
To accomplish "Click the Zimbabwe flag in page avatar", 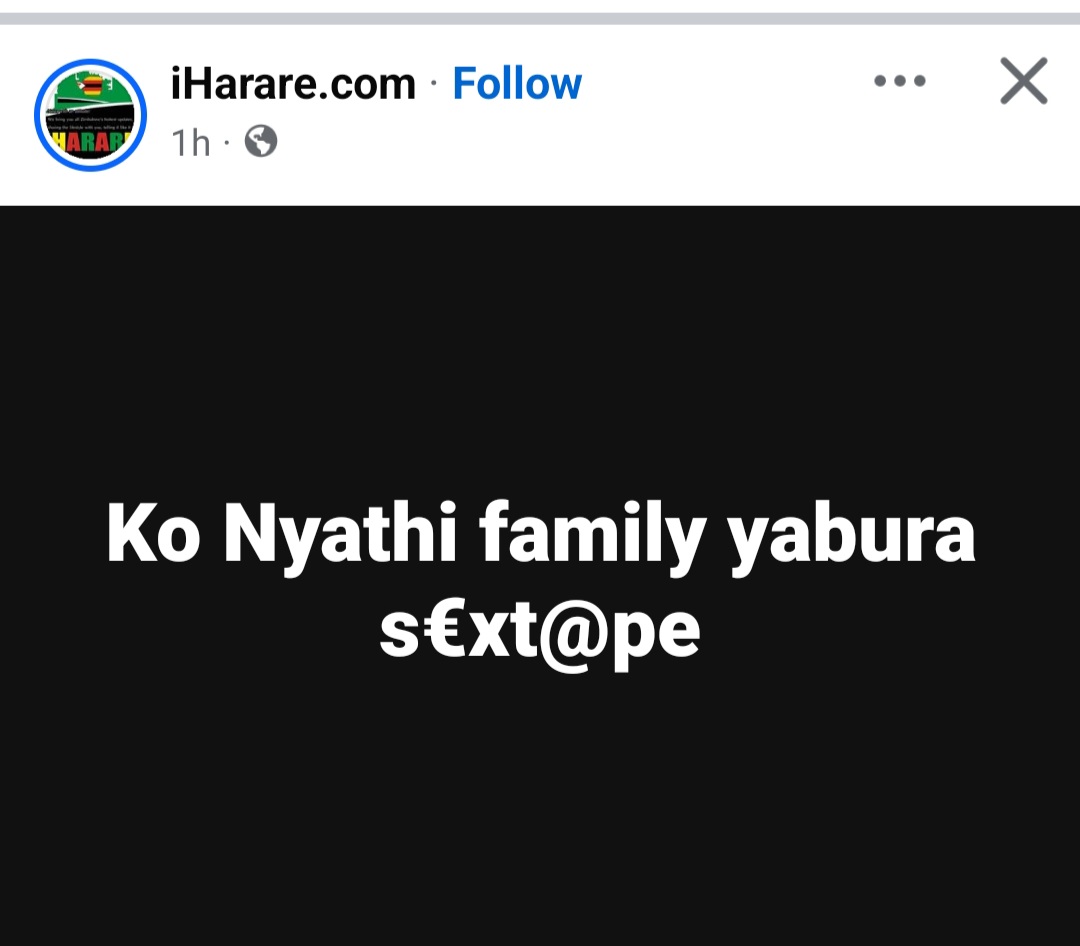I will point(92,86).
